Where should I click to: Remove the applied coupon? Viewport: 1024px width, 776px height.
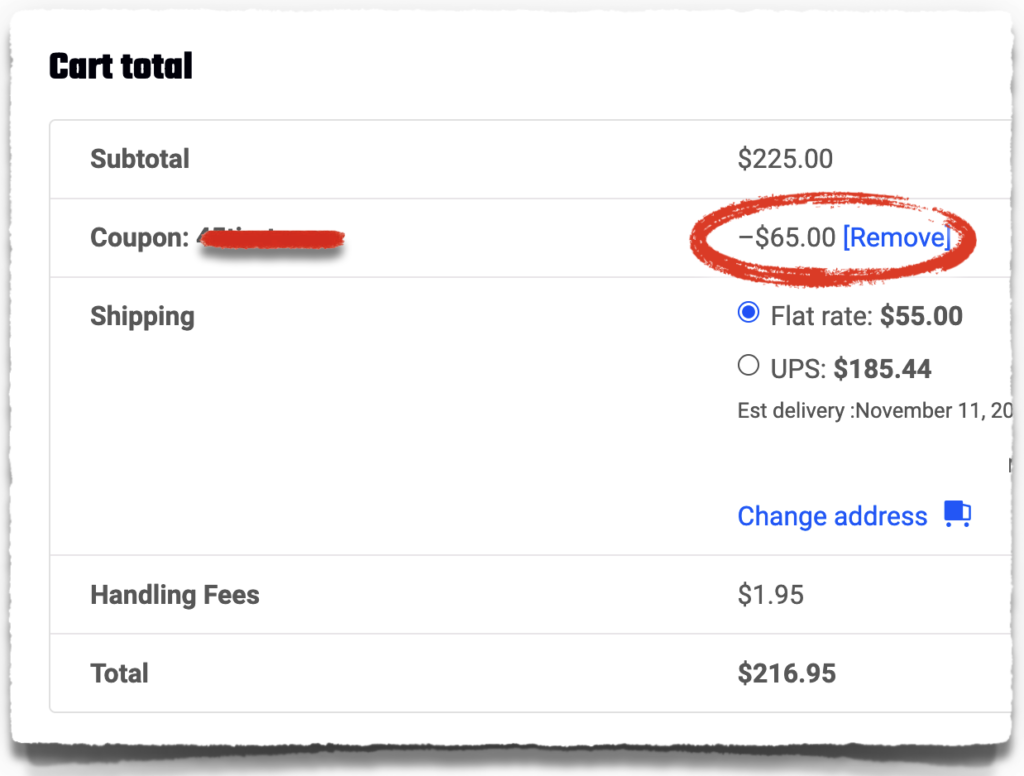coord(897,237)
